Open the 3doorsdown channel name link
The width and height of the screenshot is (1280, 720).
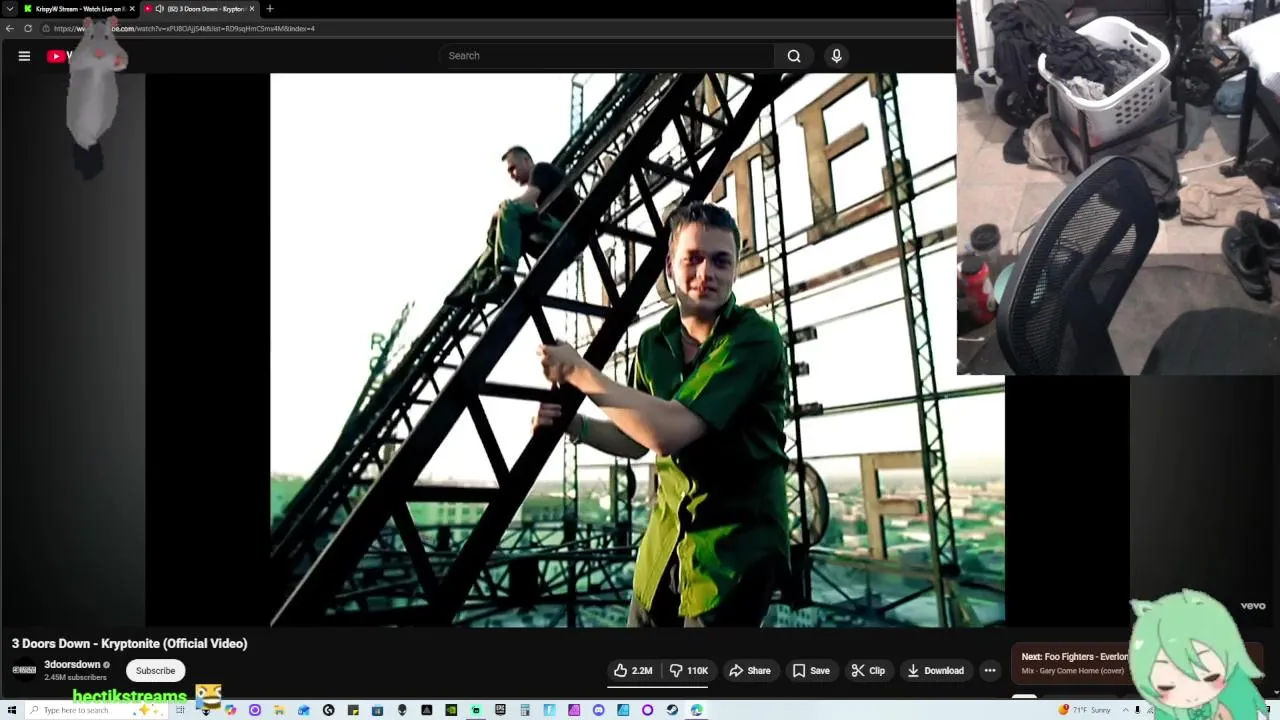[x=72, y=665]
